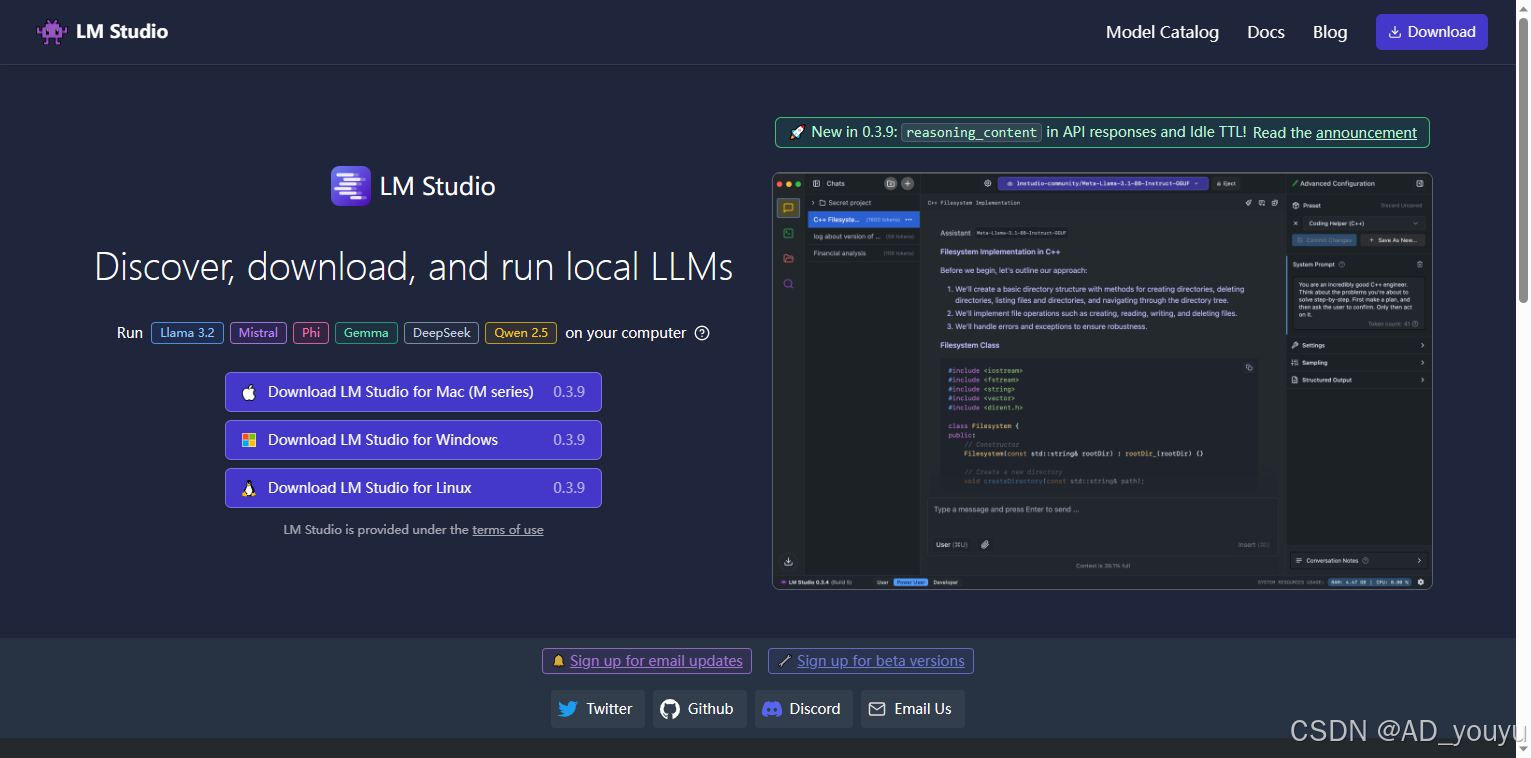
Task: Select the Qwen 2.5 model tag
Action: tap(521, 333)
